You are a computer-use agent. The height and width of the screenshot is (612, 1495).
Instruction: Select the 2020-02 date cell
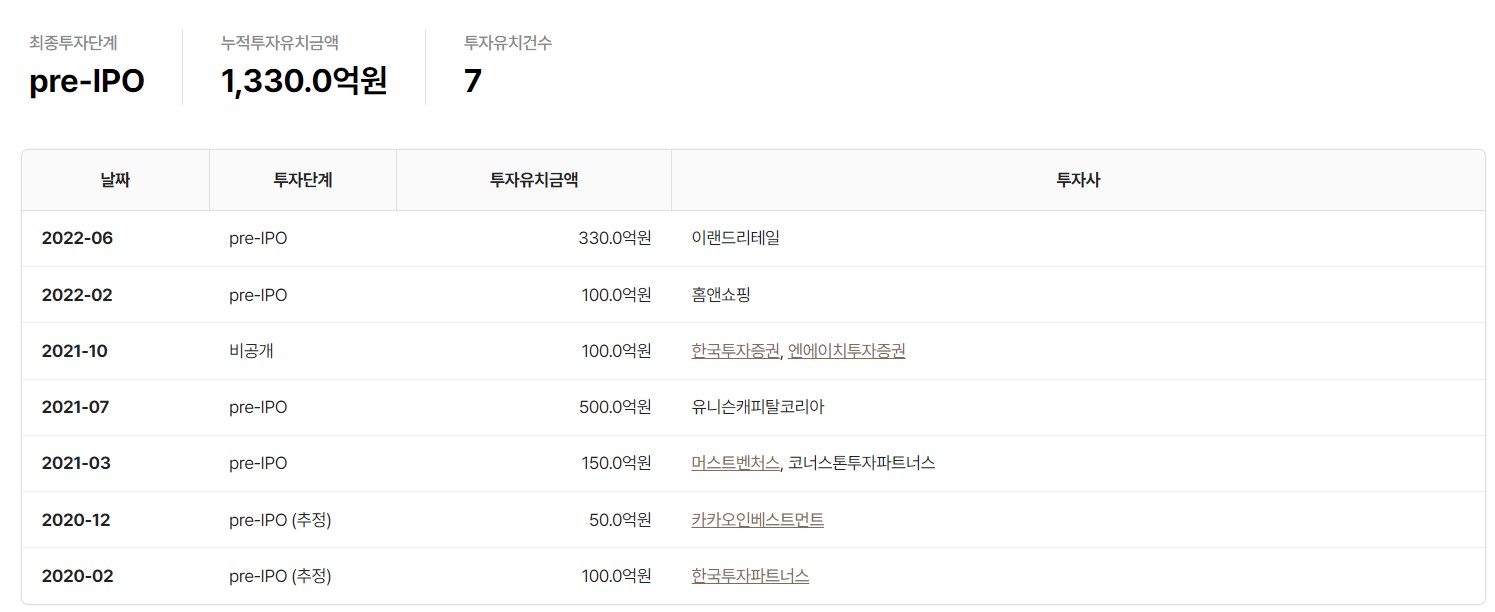pos(77,576)
